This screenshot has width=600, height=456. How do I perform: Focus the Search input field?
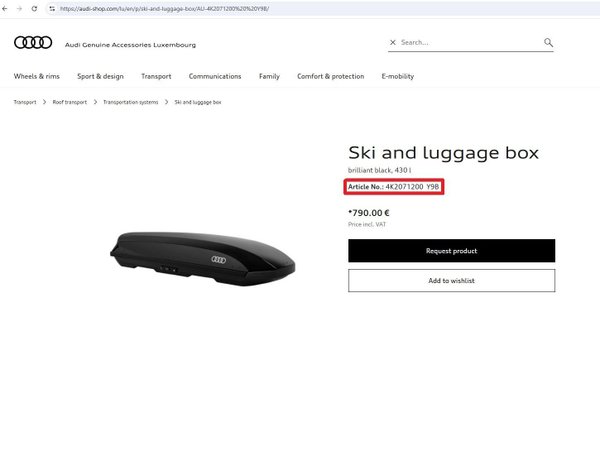pos(470,42)
